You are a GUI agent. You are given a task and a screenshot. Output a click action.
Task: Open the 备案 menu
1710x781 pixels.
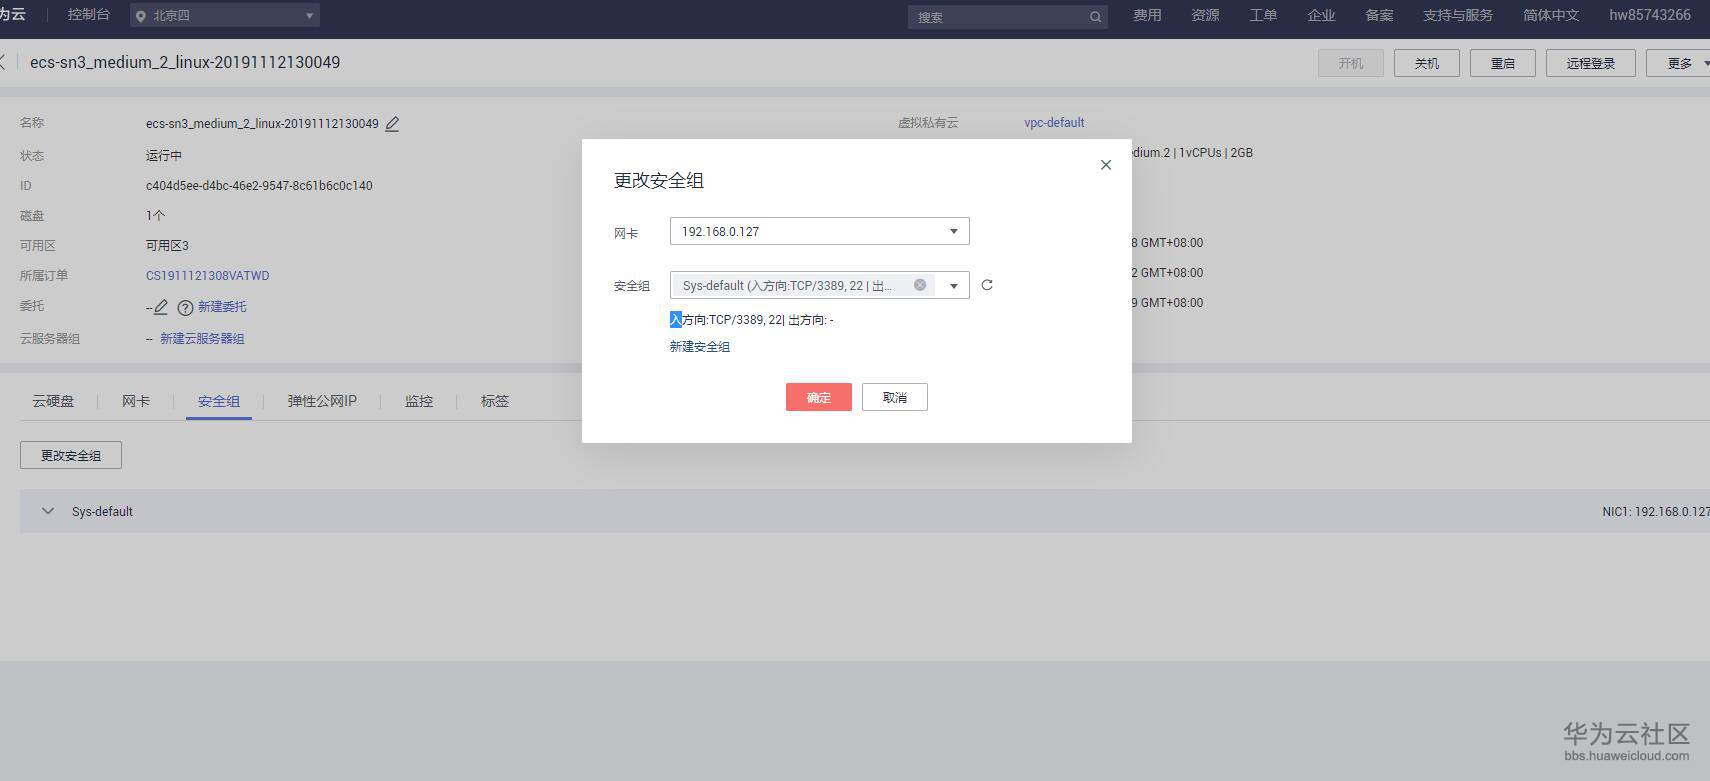[1379, 15]
